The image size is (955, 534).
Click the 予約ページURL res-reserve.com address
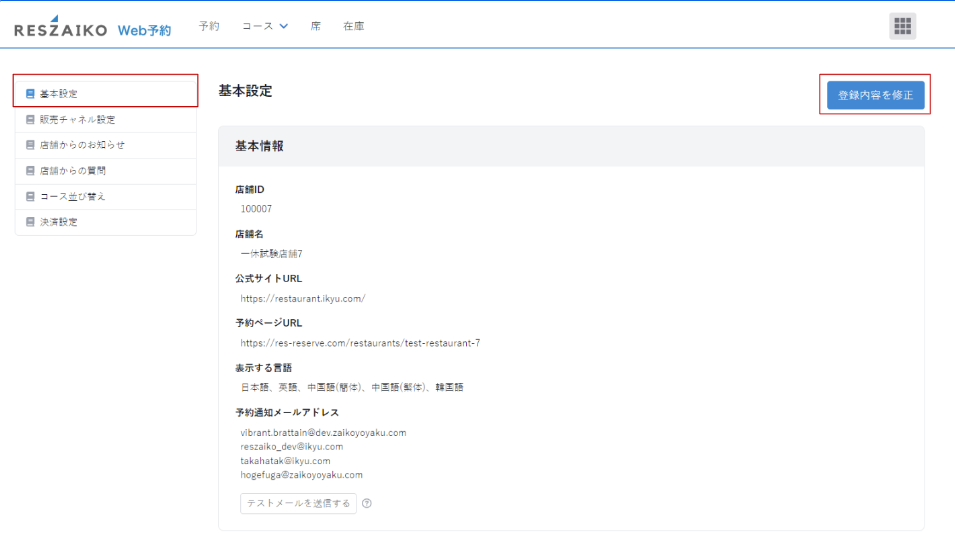point(360,343)
